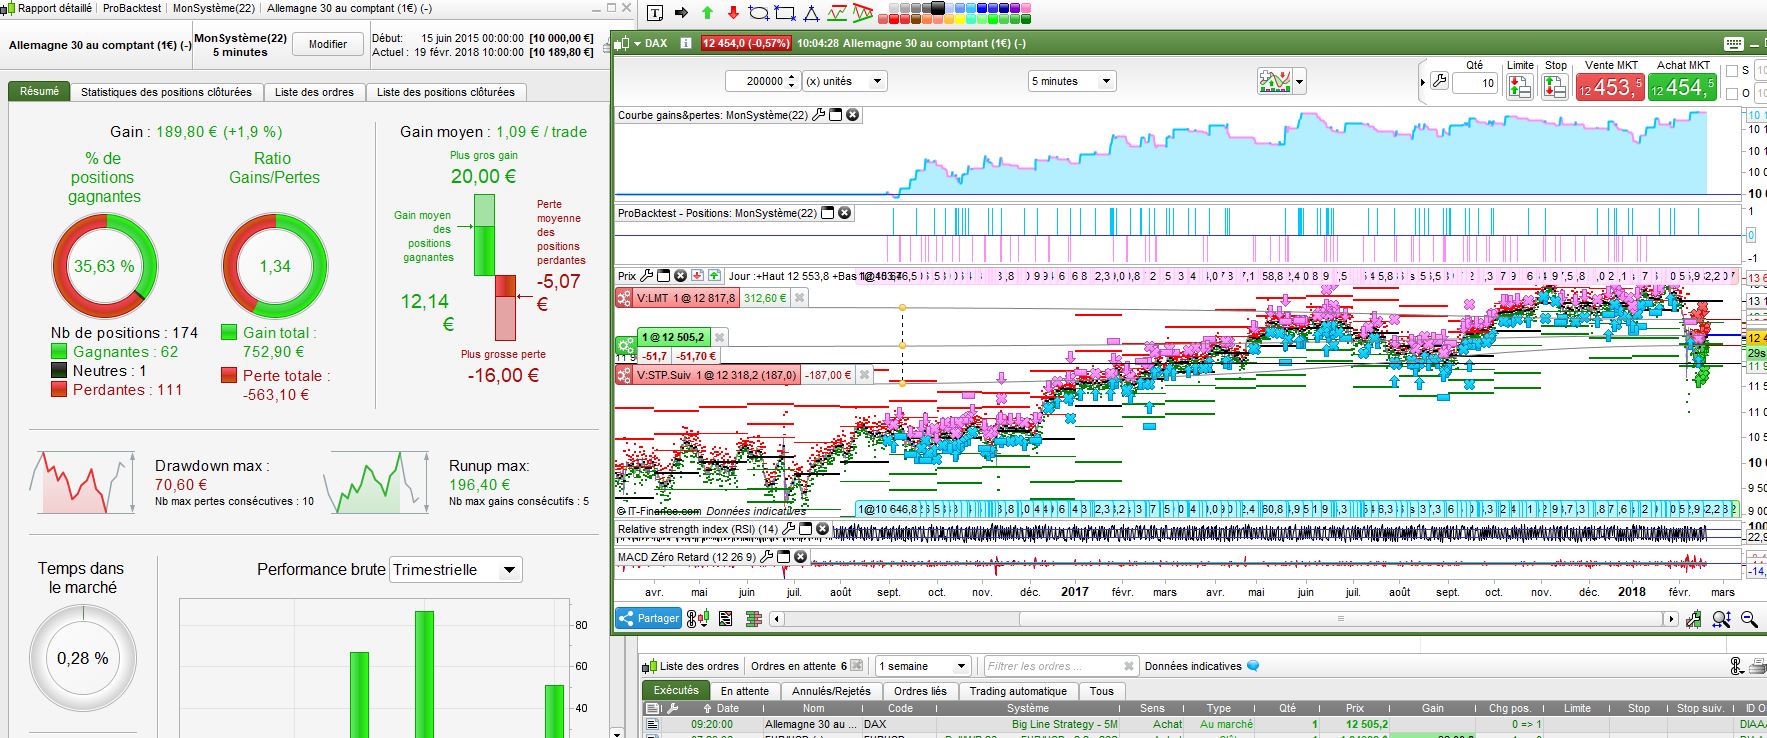
Task: Select the green up arrow drawing tool
Action: [708, 13]
